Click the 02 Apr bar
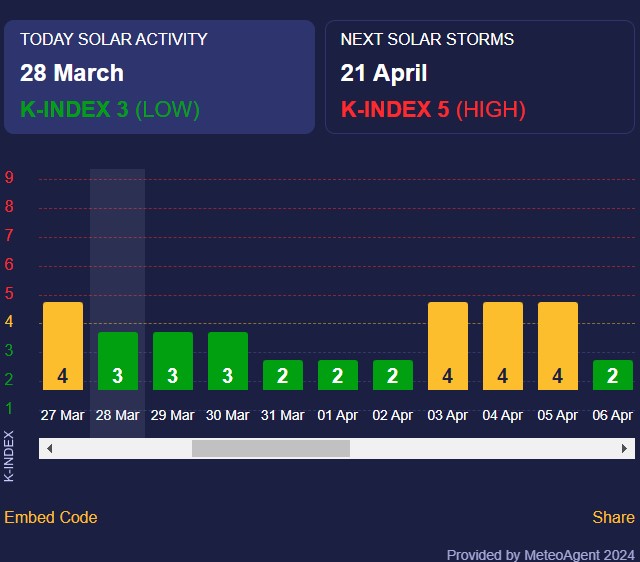Image resolution: width=640 pixels, height=562 pixels. coord(393,375)
